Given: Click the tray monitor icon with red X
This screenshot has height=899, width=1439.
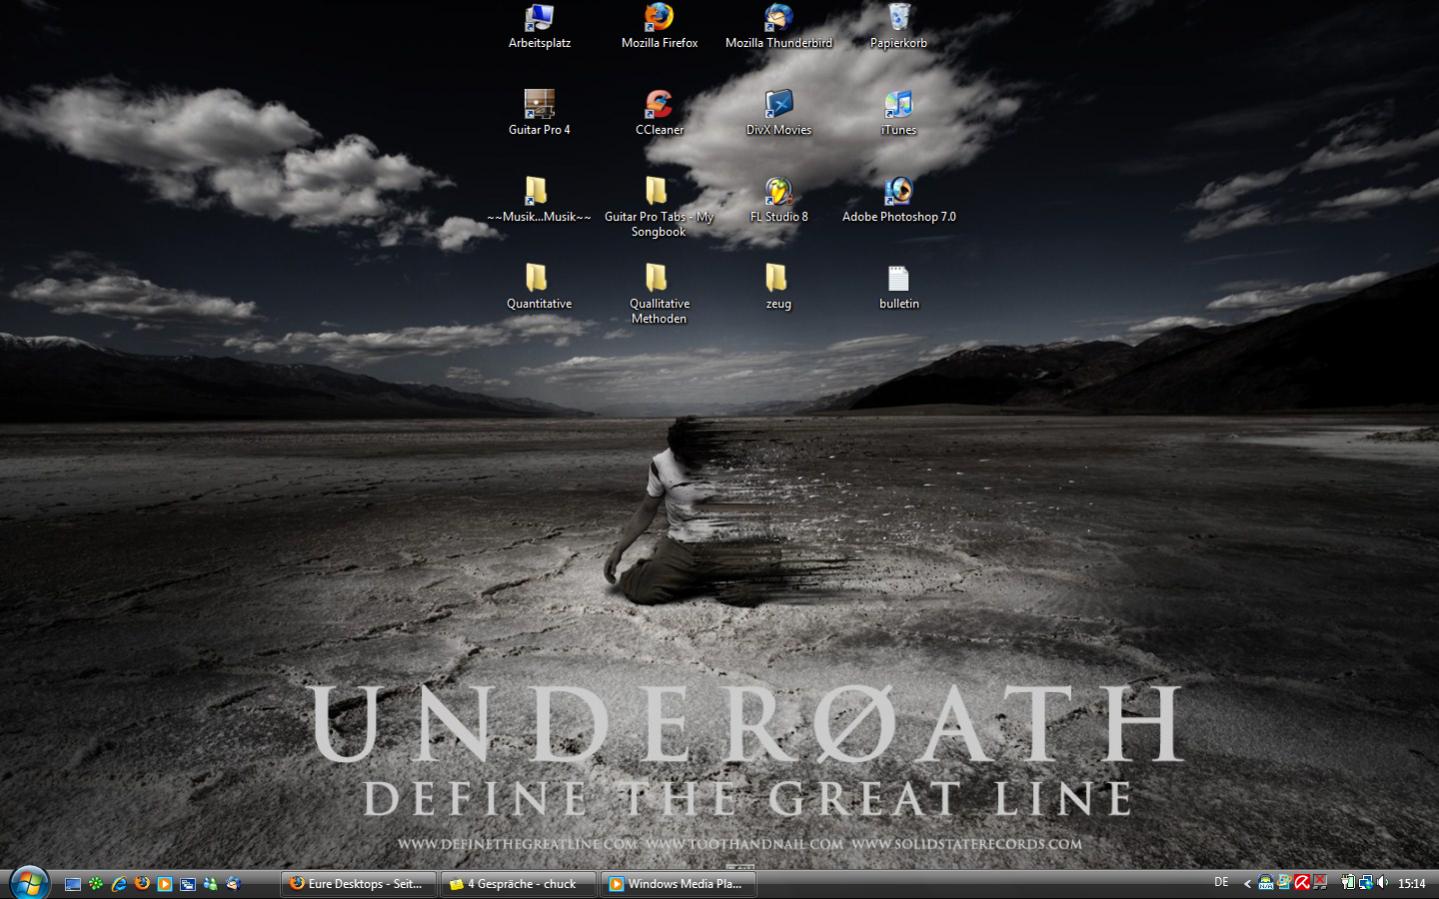Looking at the screenshot, I should click(x=1320, y=883).
